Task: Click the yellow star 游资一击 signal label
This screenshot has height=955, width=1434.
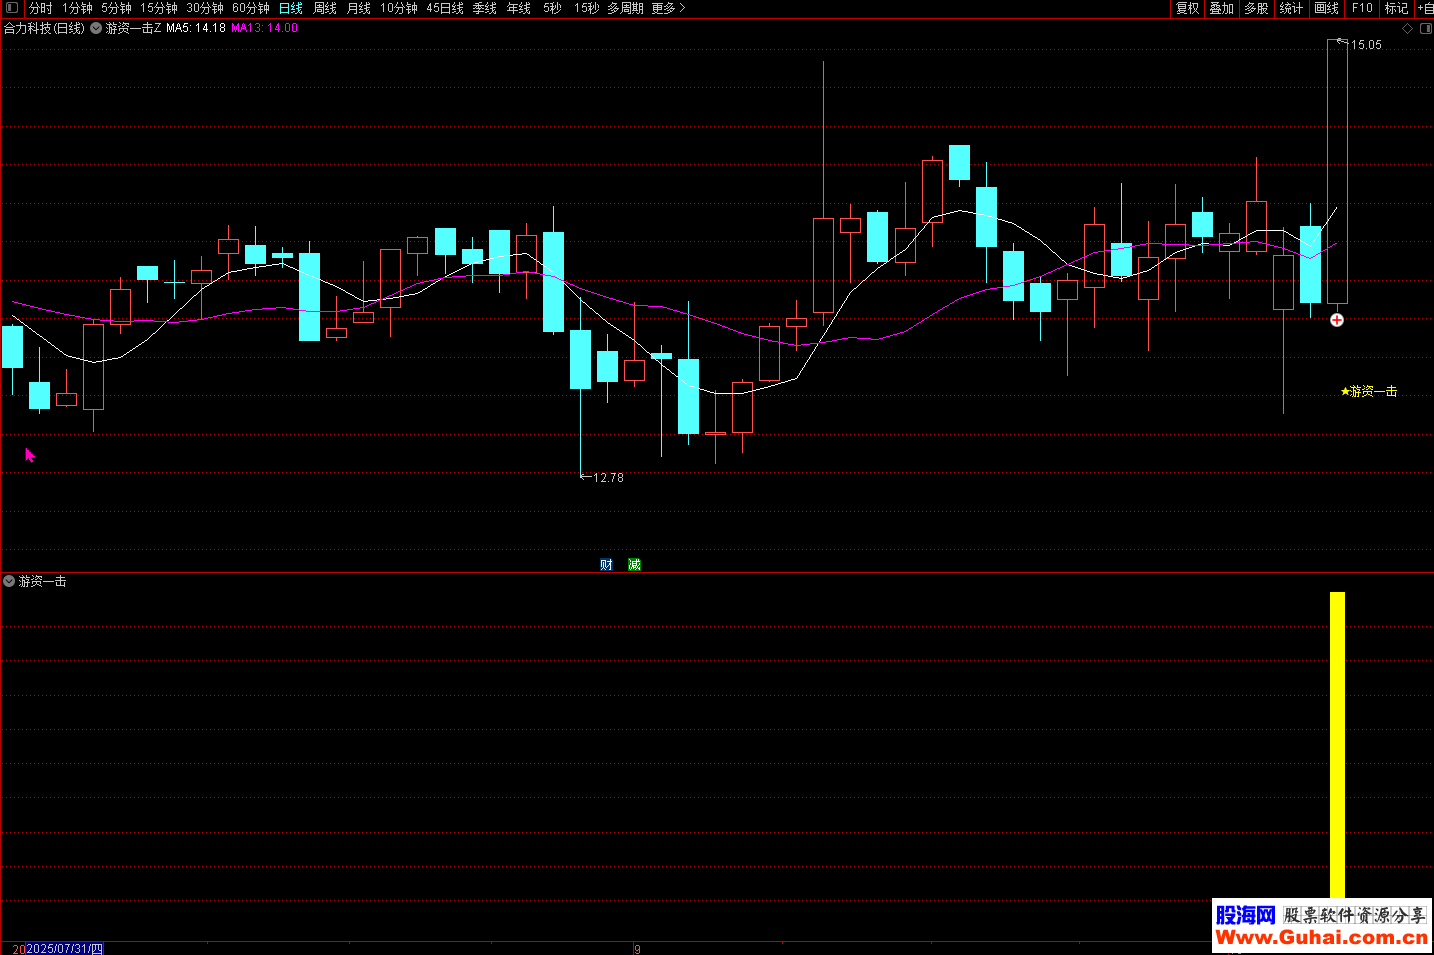Action: [x=1369, y=391]
